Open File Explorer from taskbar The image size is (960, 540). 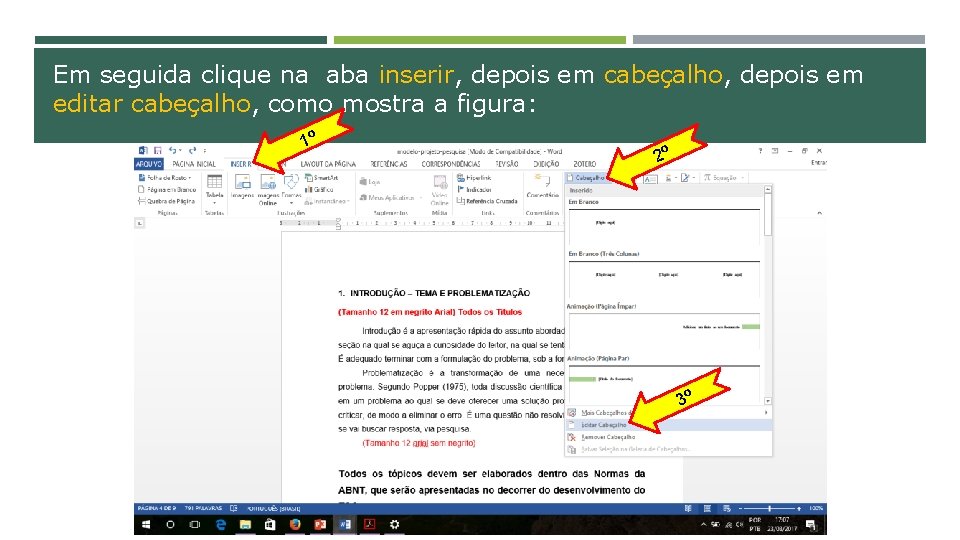(x=246, y=525)
